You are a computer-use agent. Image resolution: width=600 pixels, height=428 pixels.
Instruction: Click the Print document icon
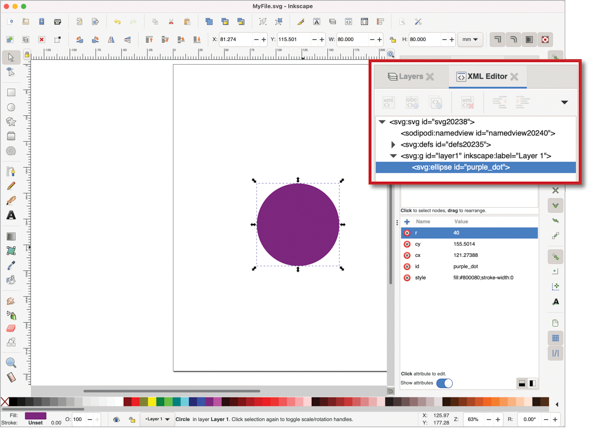point(57,22)
